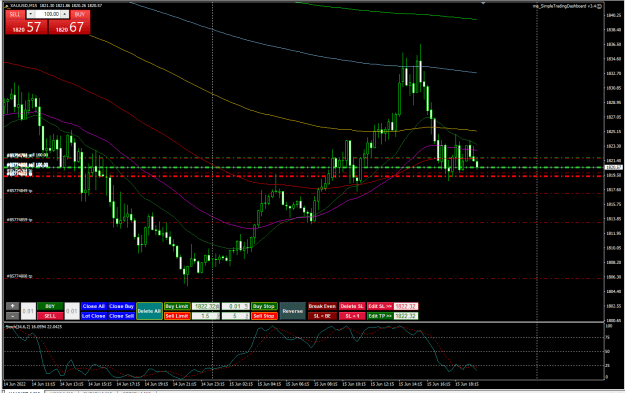Click the SL = BE button
Viewport: 625px width, 393px height.
click(322, 316)
